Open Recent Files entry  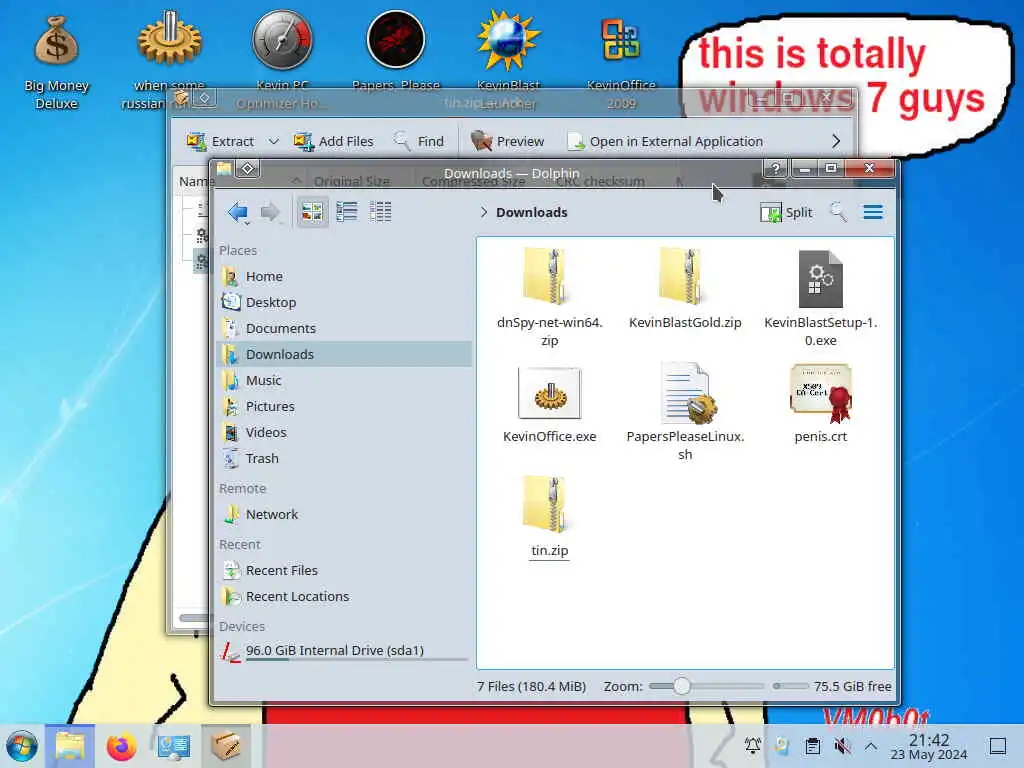point(344,571)
